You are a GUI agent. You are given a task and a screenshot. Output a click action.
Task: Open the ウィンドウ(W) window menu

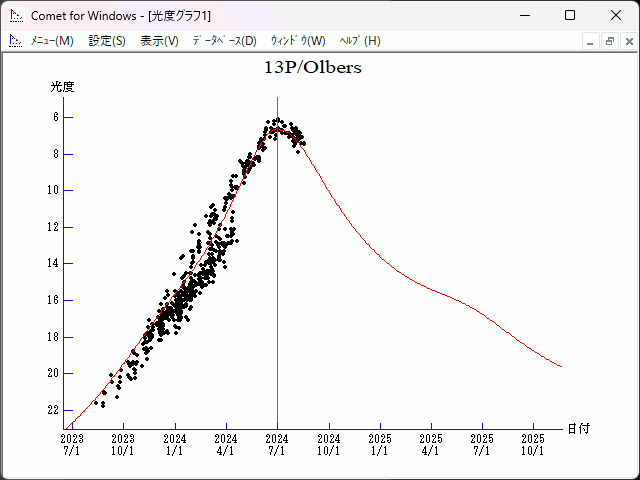[298, 41]
